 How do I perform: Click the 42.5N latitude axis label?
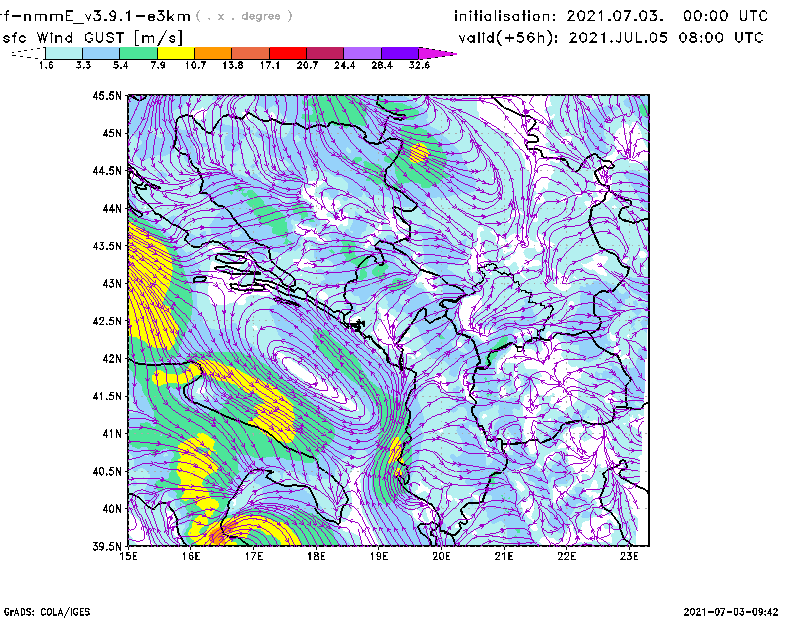point(107,320)
